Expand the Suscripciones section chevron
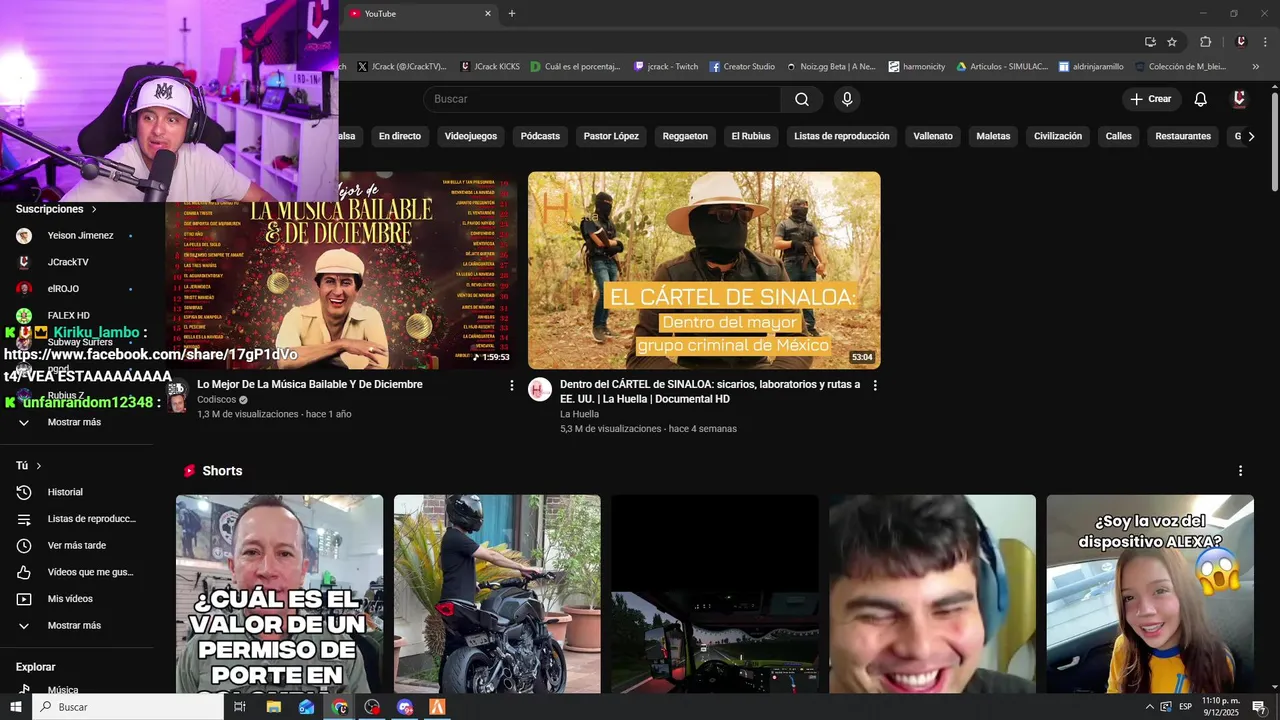1280x720 pixels. click(94, 210)
